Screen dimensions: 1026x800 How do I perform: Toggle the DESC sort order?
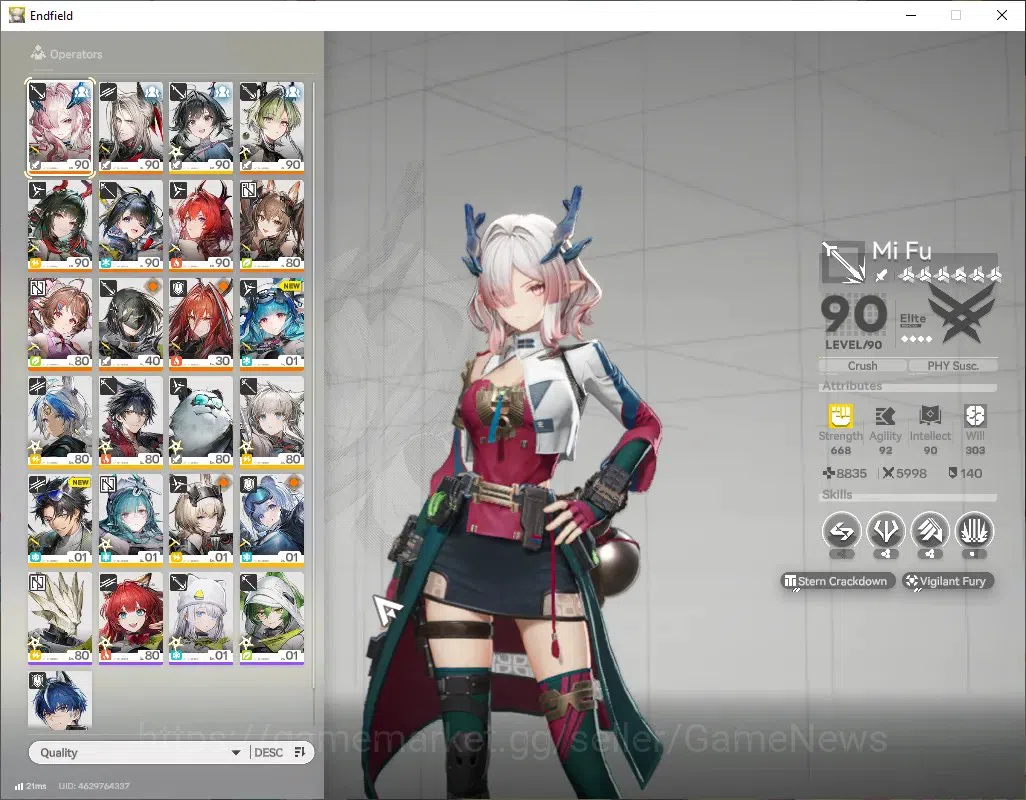268,752
